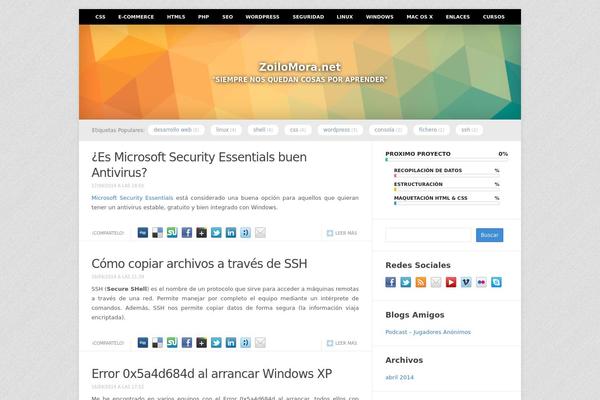
Task: Click the Buscar search button
Action: coord(489,235)
